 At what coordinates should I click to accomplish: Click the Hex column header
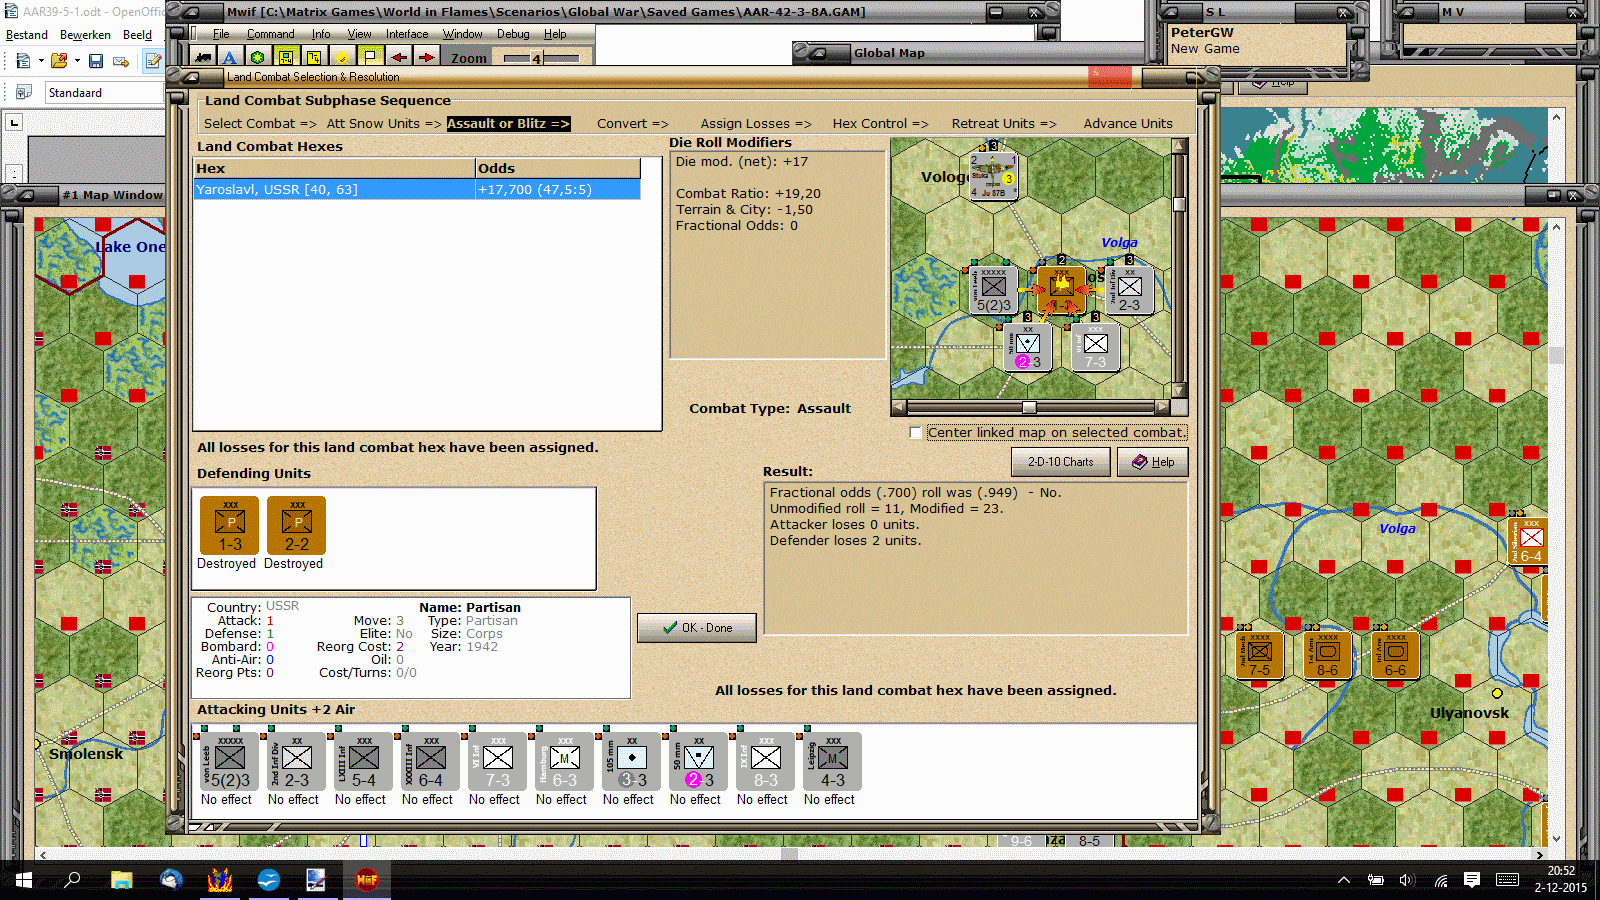point(334,168)
